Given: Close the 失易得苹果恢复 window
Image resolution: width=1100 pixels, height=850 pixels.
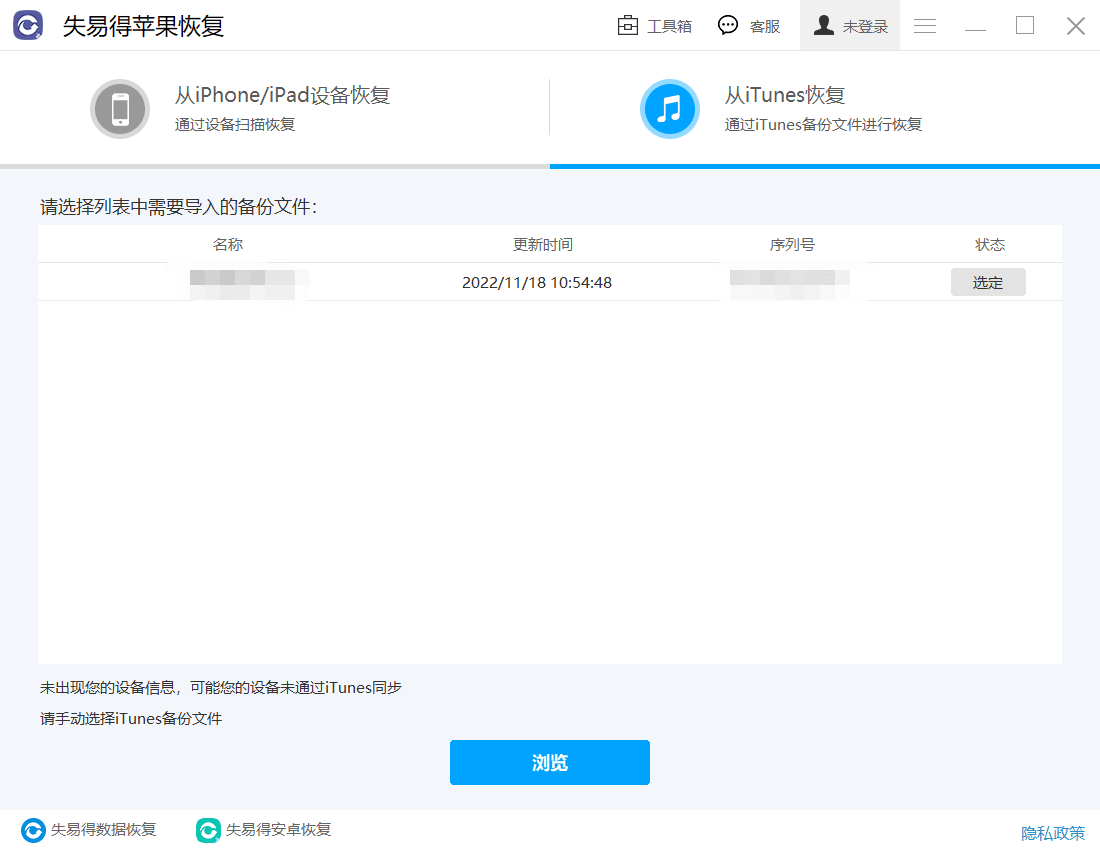Looking at the screenshot, I should click(x=1075, y=26).
